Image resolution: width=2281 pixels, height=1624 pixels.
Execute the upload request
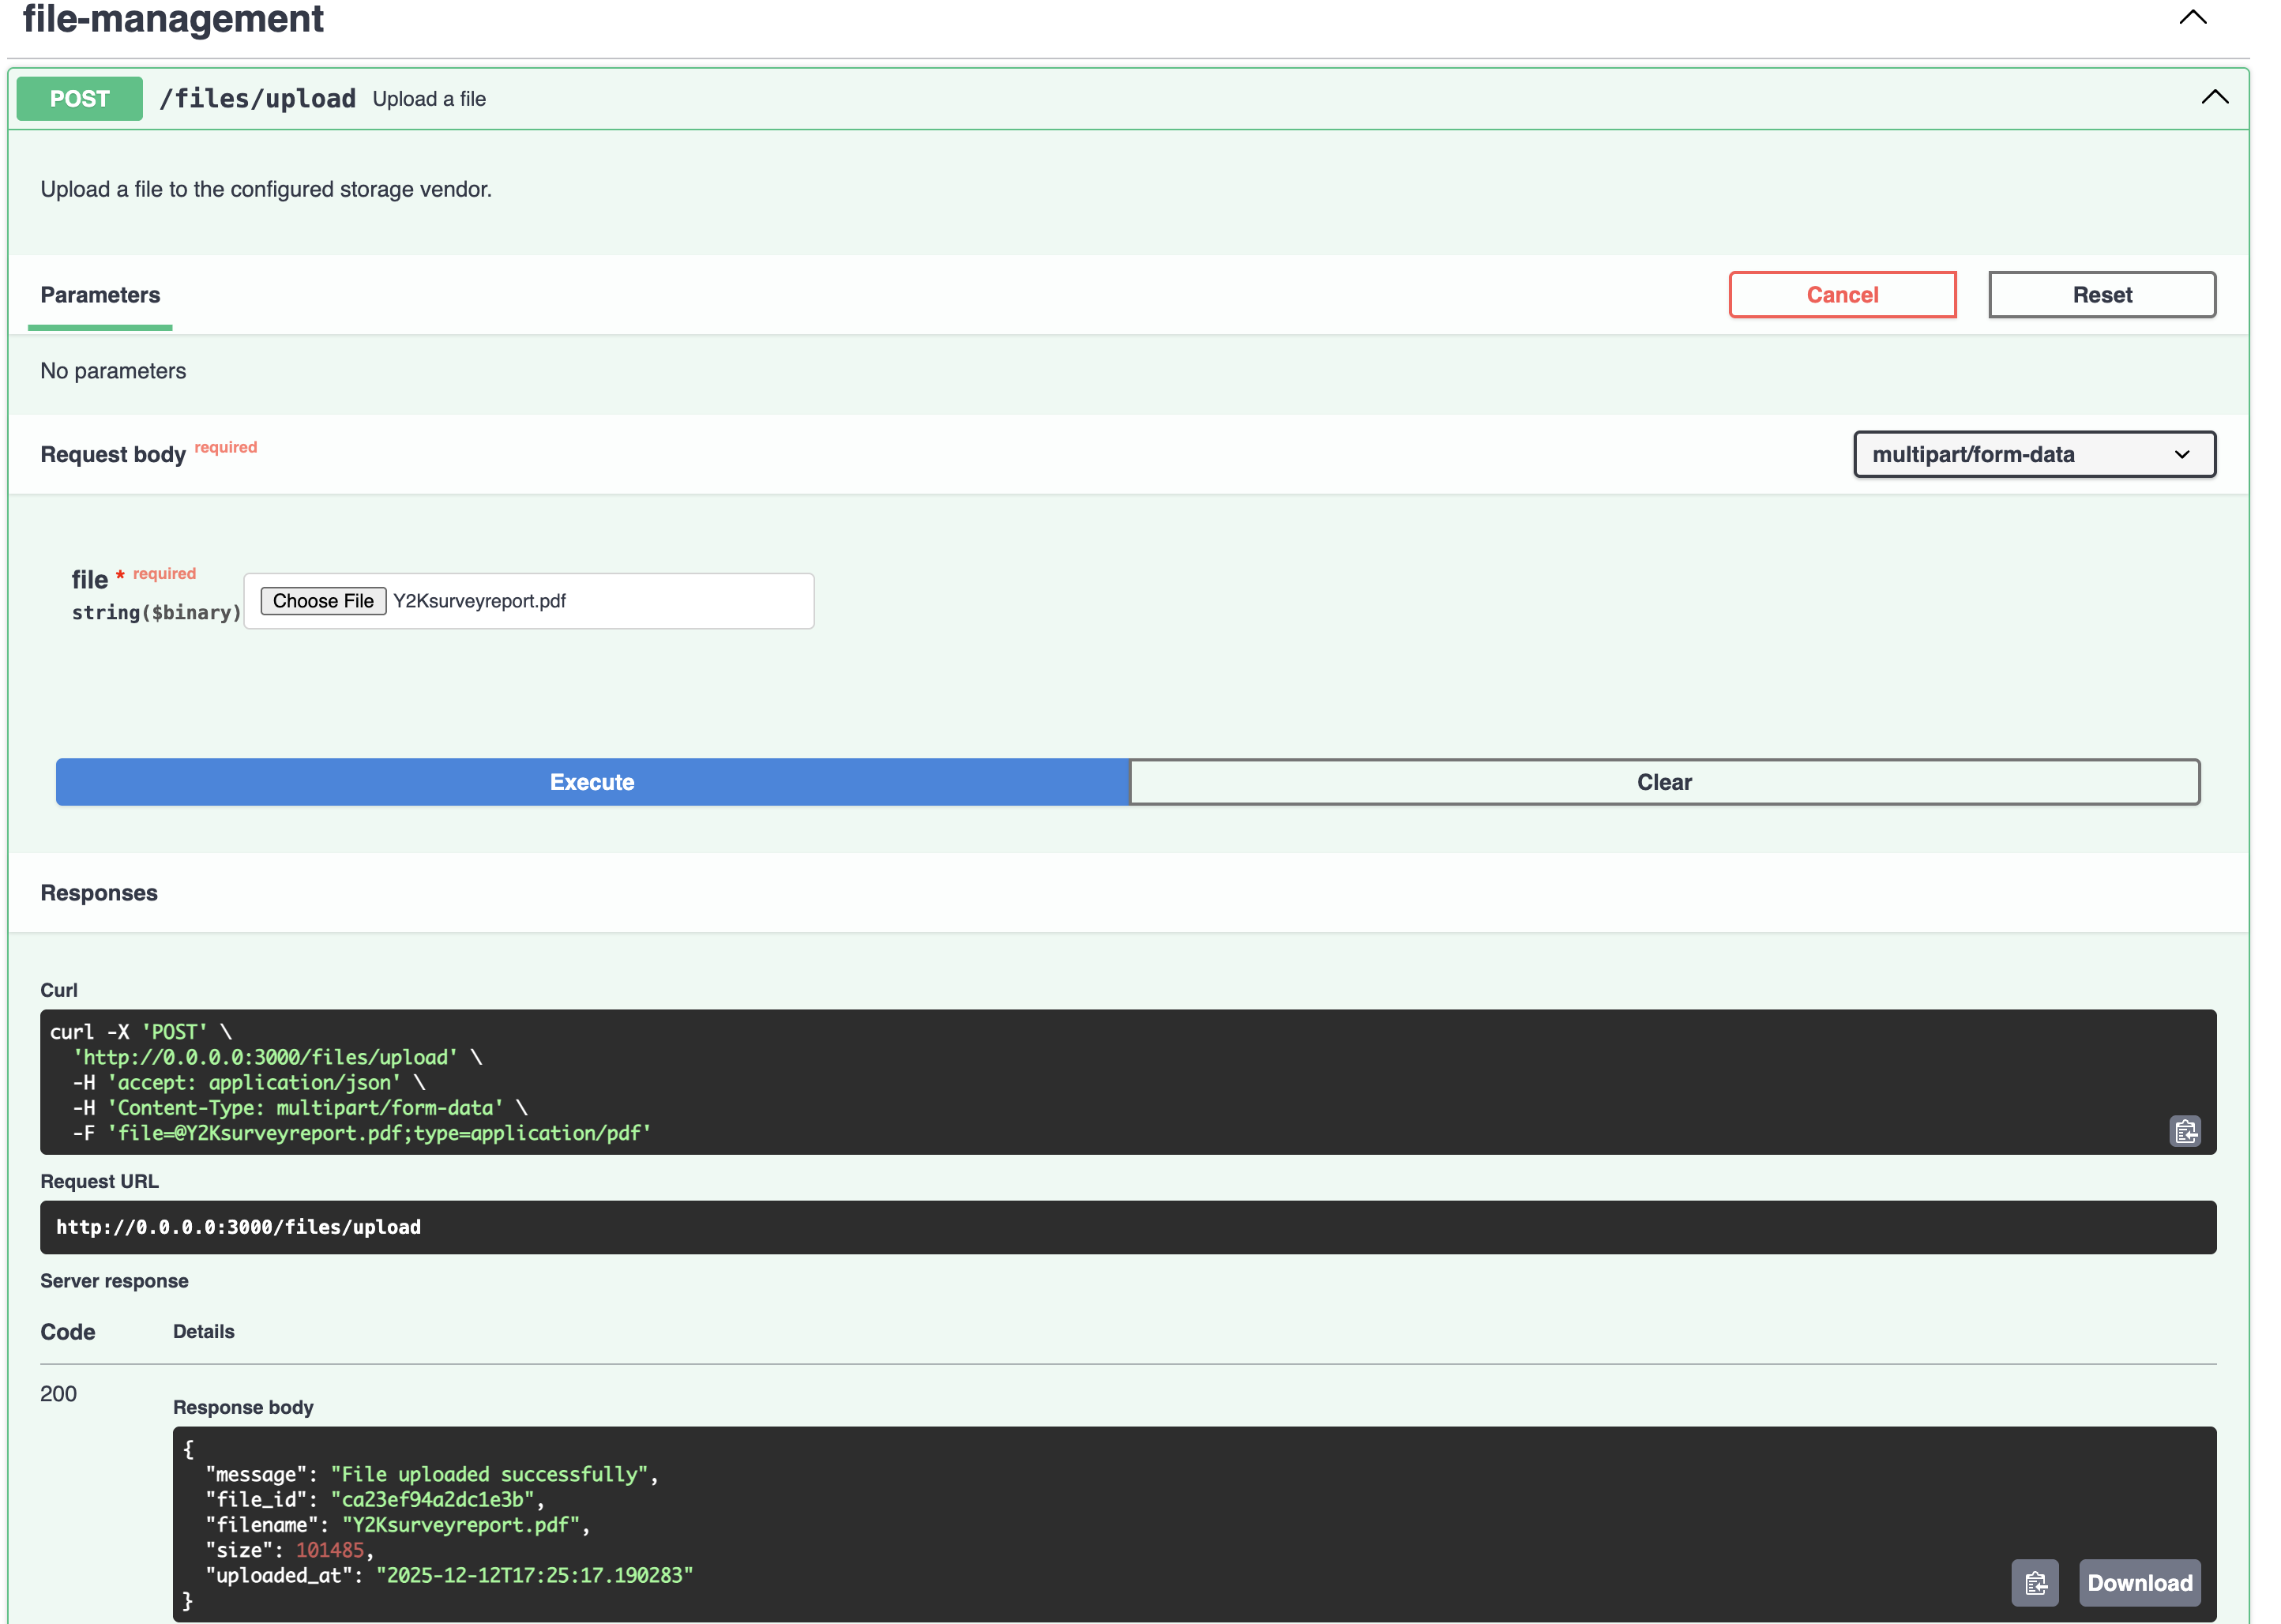click(592, 782)
